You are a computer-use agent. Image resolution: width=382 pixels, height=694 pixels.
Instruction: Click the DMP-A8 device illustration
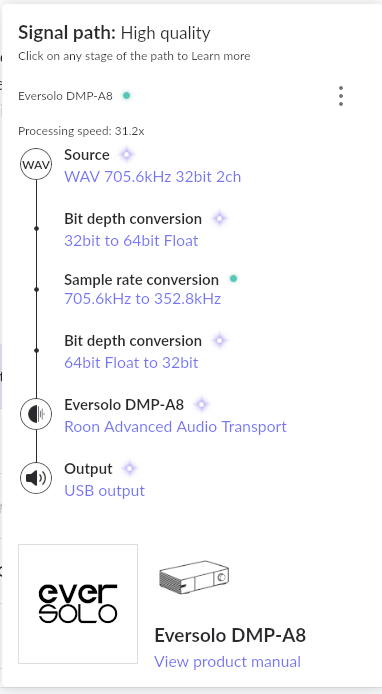(x=194, y=577)
